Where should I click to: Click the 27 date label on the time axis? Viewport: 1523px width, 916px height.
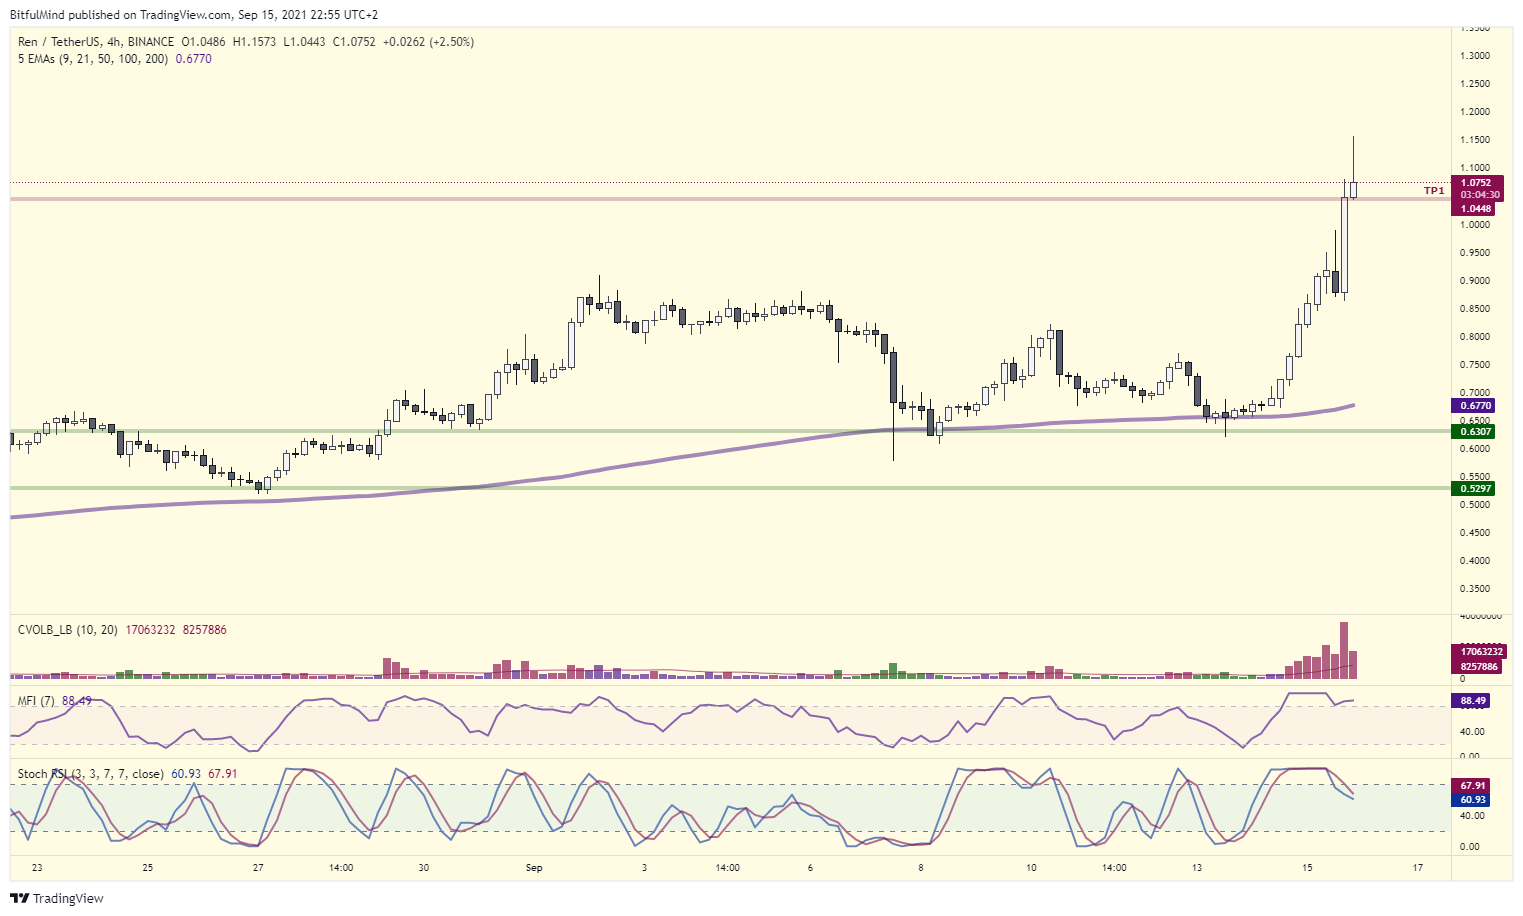[x=258, y=868]
